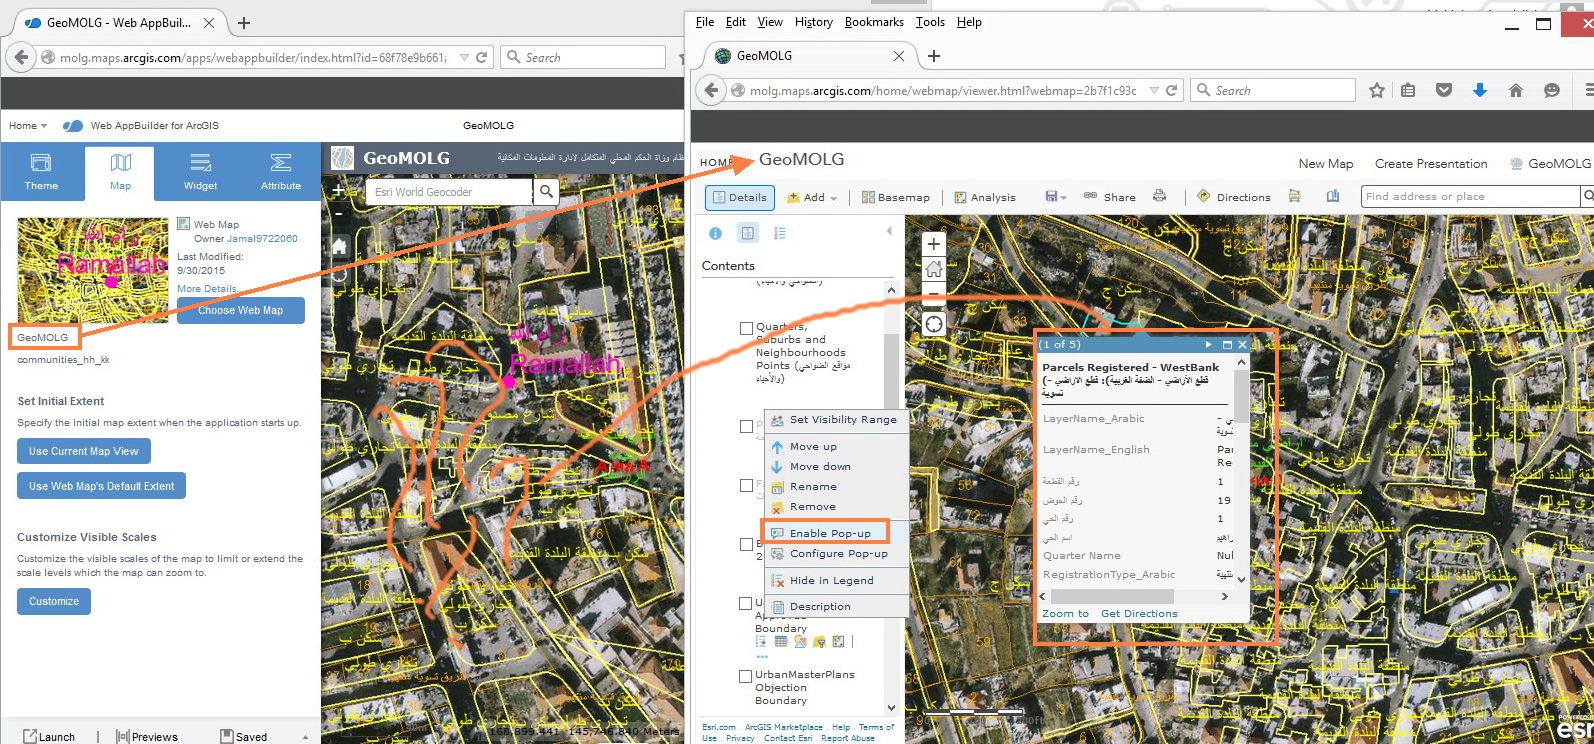Click the Find my location button
The width and height of the screenshot is (1594, 744).
pyautogui.click(x=933, y=324)
